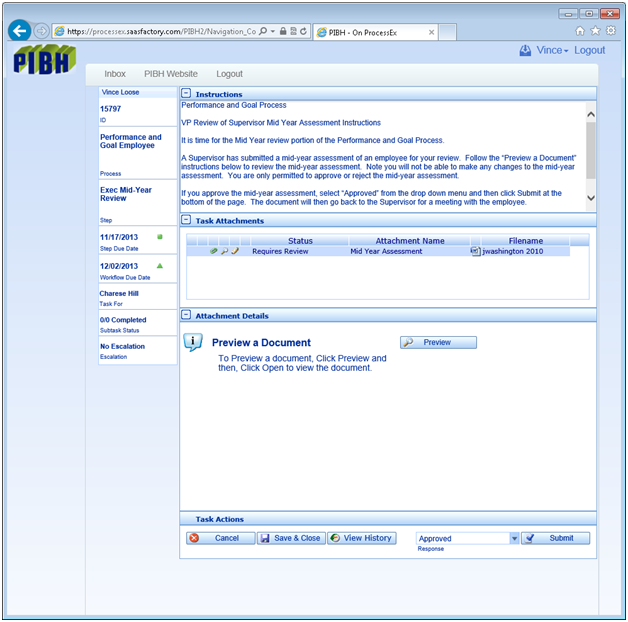Click Performance and Goal Employee process text
This screenshot has height=622, width=628.
click(x=131, y=141)
